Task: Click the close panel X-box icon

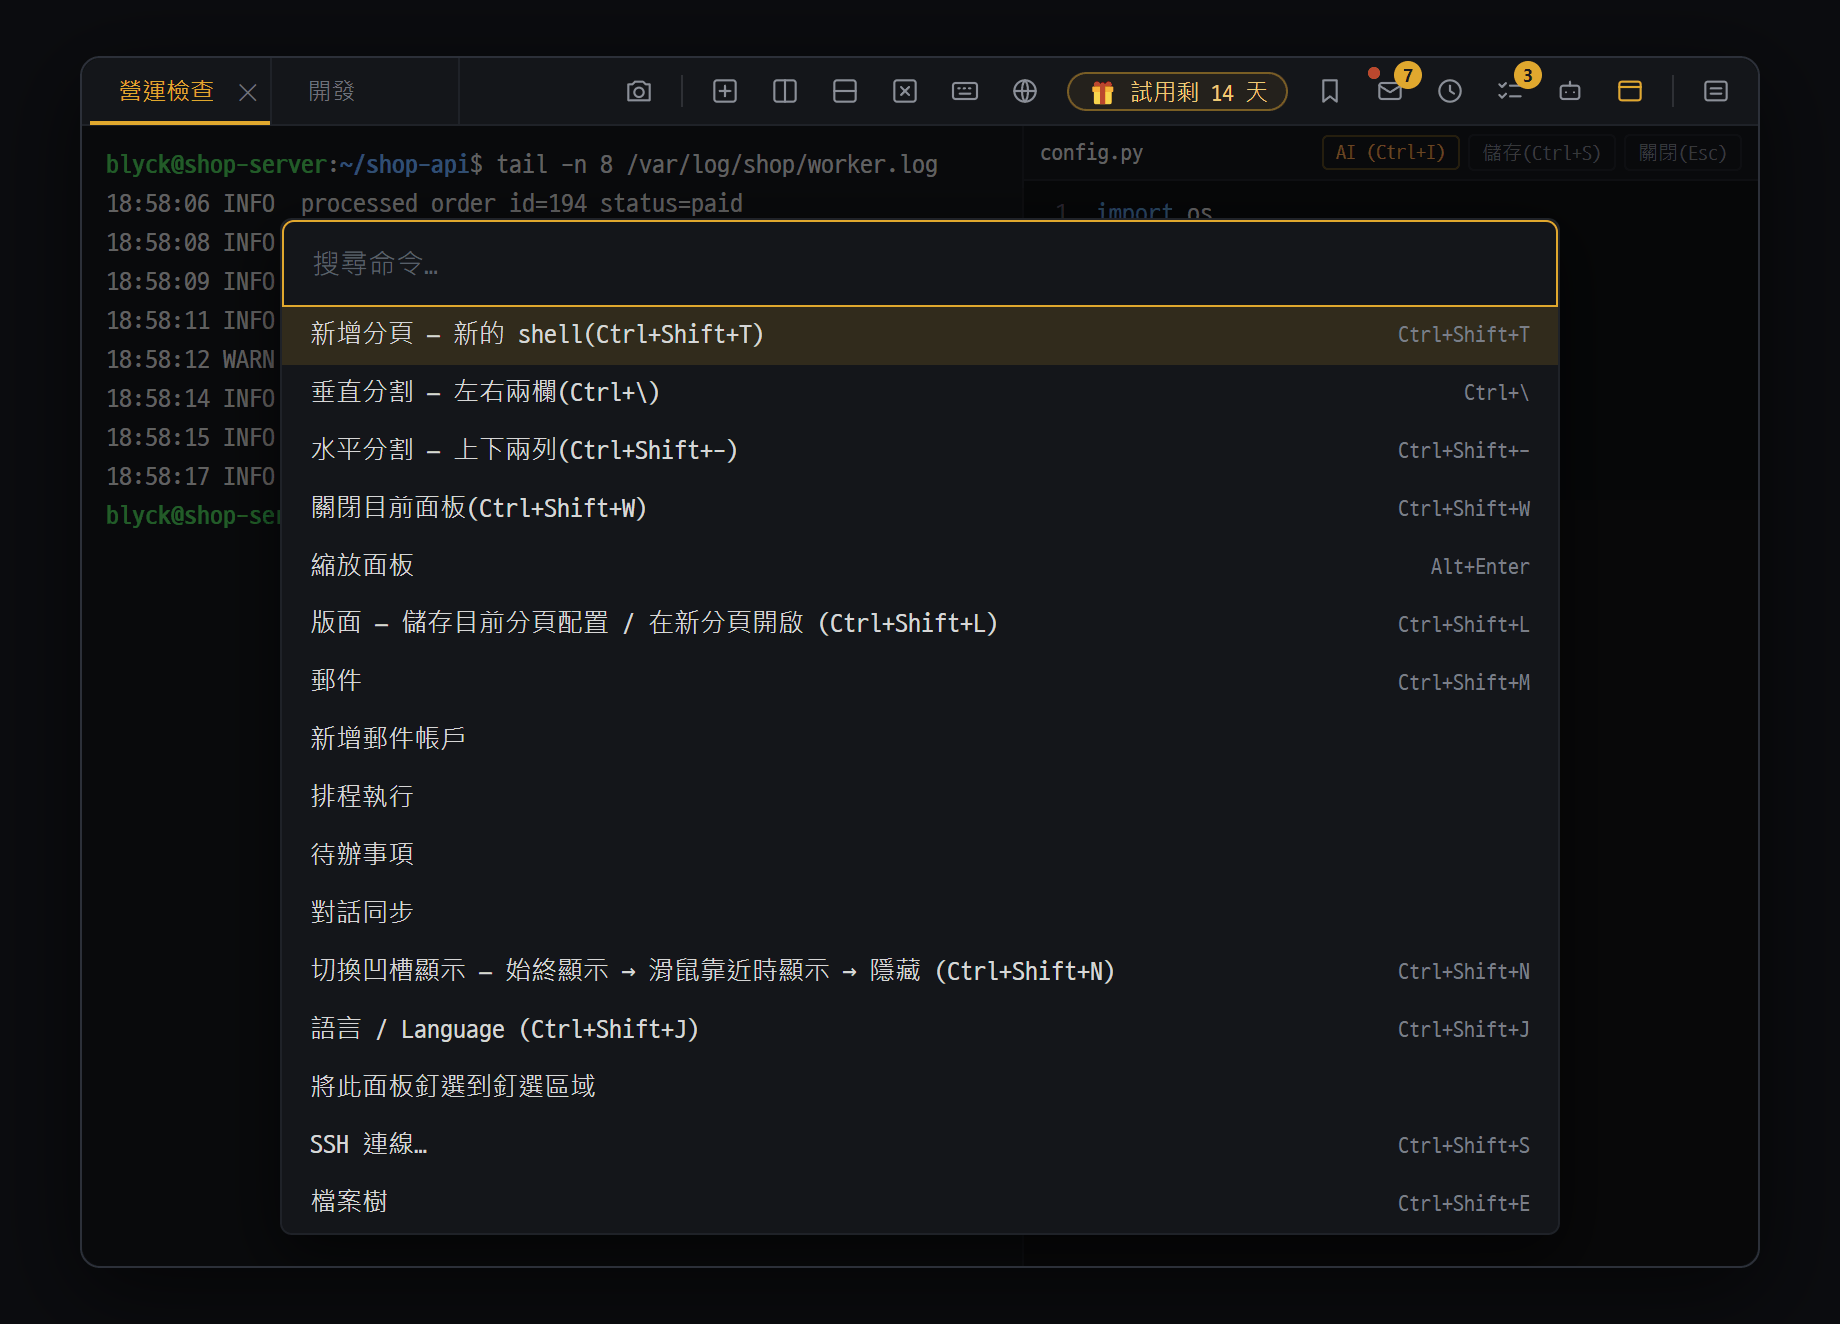Action: (905, 92)
